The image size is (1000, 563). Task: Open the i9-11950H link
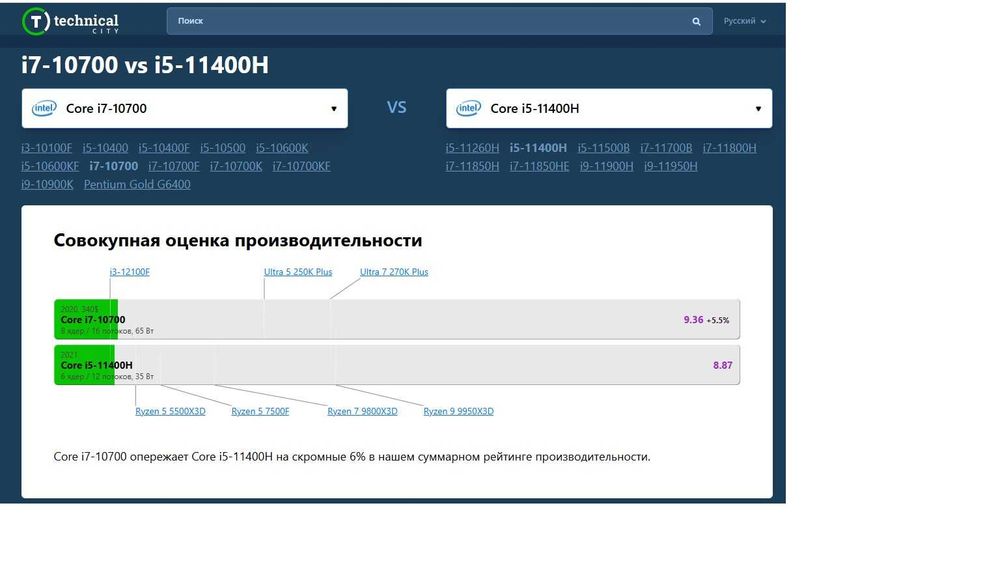[671, 166]
